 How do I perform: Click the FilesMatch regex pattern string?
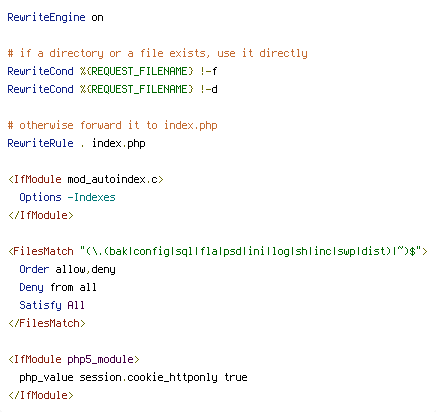coord(250,251)
